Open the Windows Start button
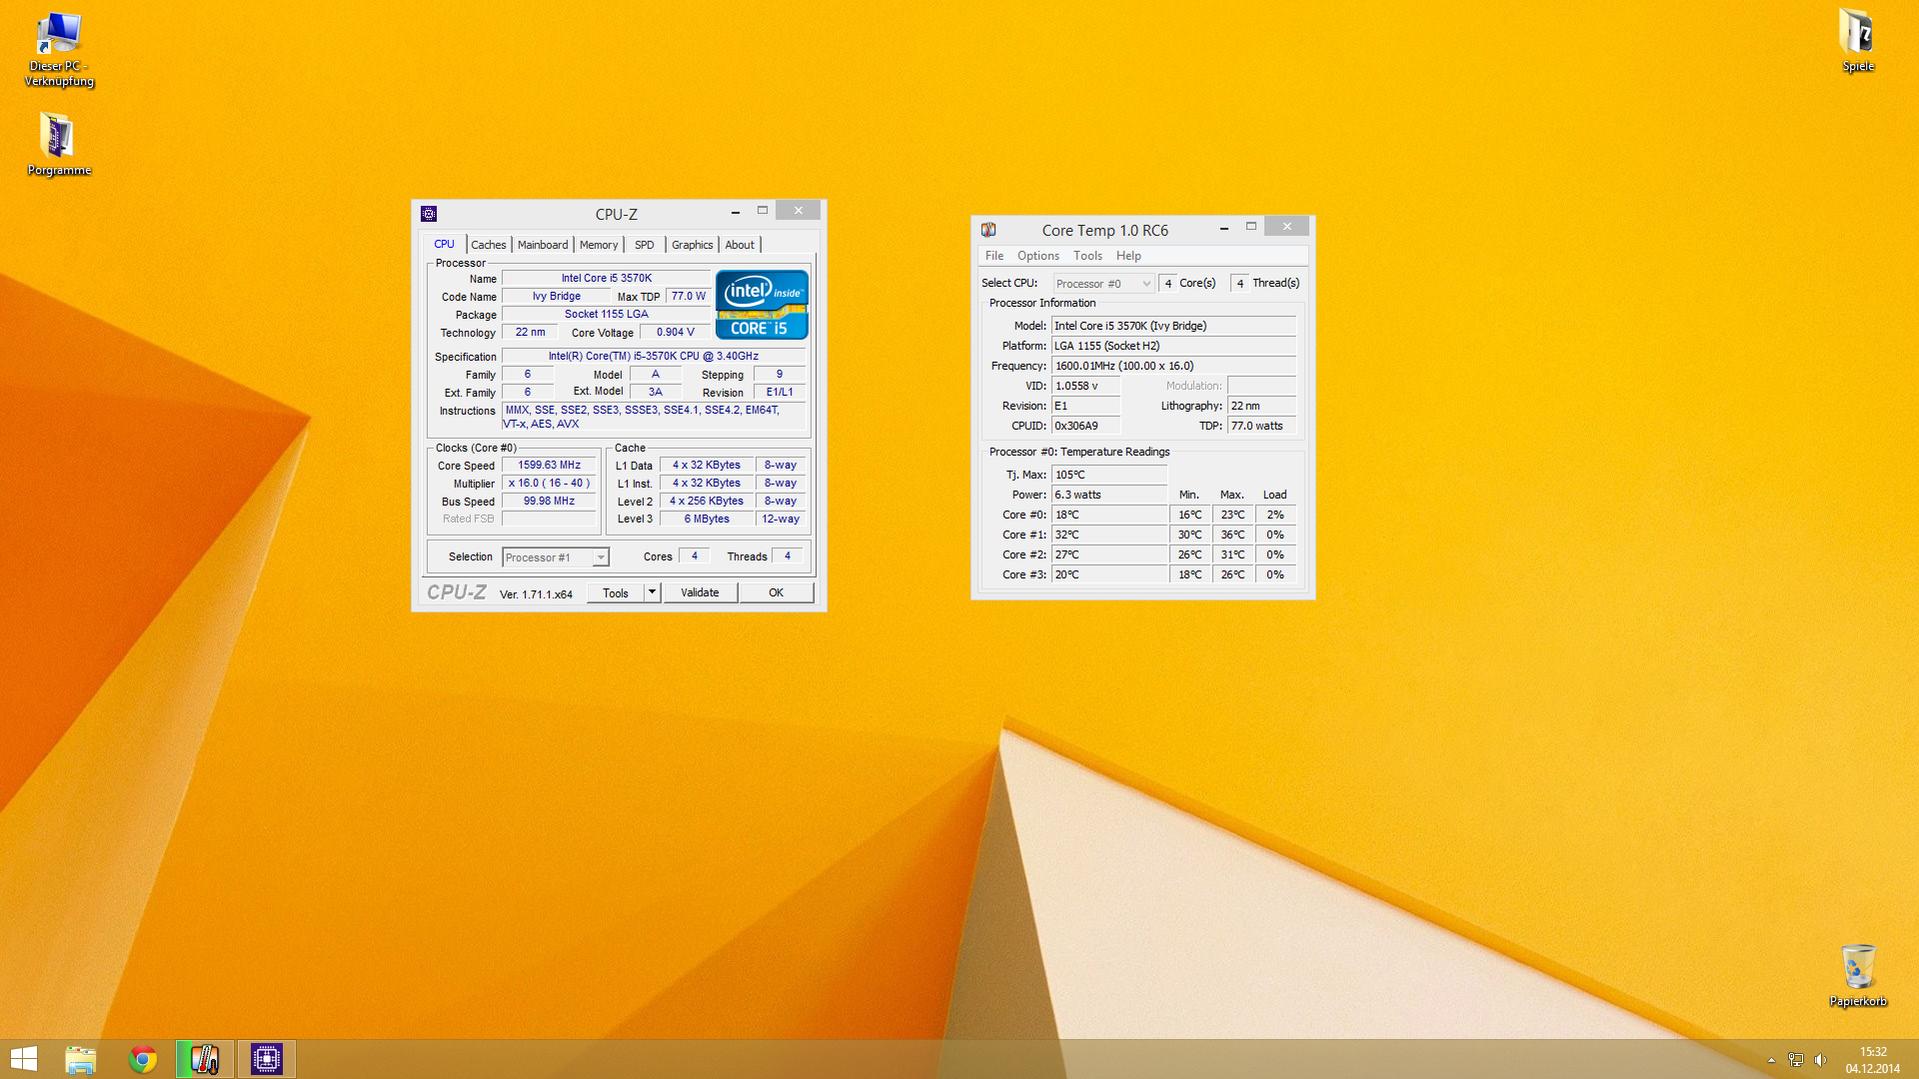 [x=24, y=1059]
